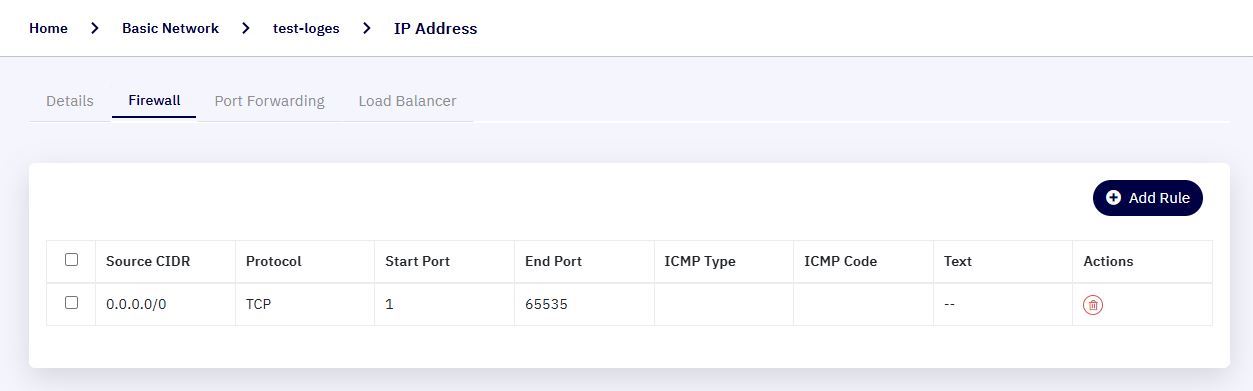Click the chevron after Home breadcrumb
Viewport: 1253px width, 391px height.
(95, 28)
